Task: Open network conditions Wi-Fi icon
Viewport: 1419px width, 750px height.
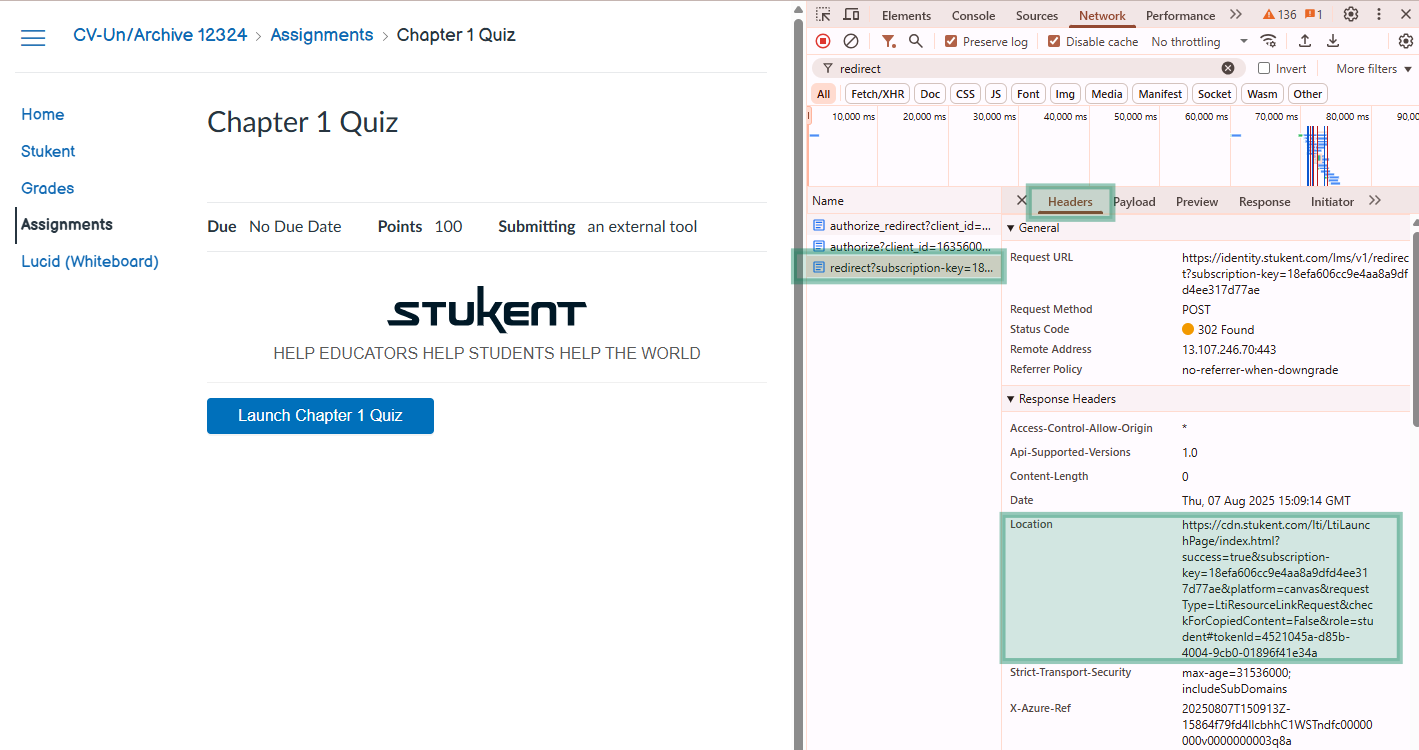Action: pos(1268,41)
